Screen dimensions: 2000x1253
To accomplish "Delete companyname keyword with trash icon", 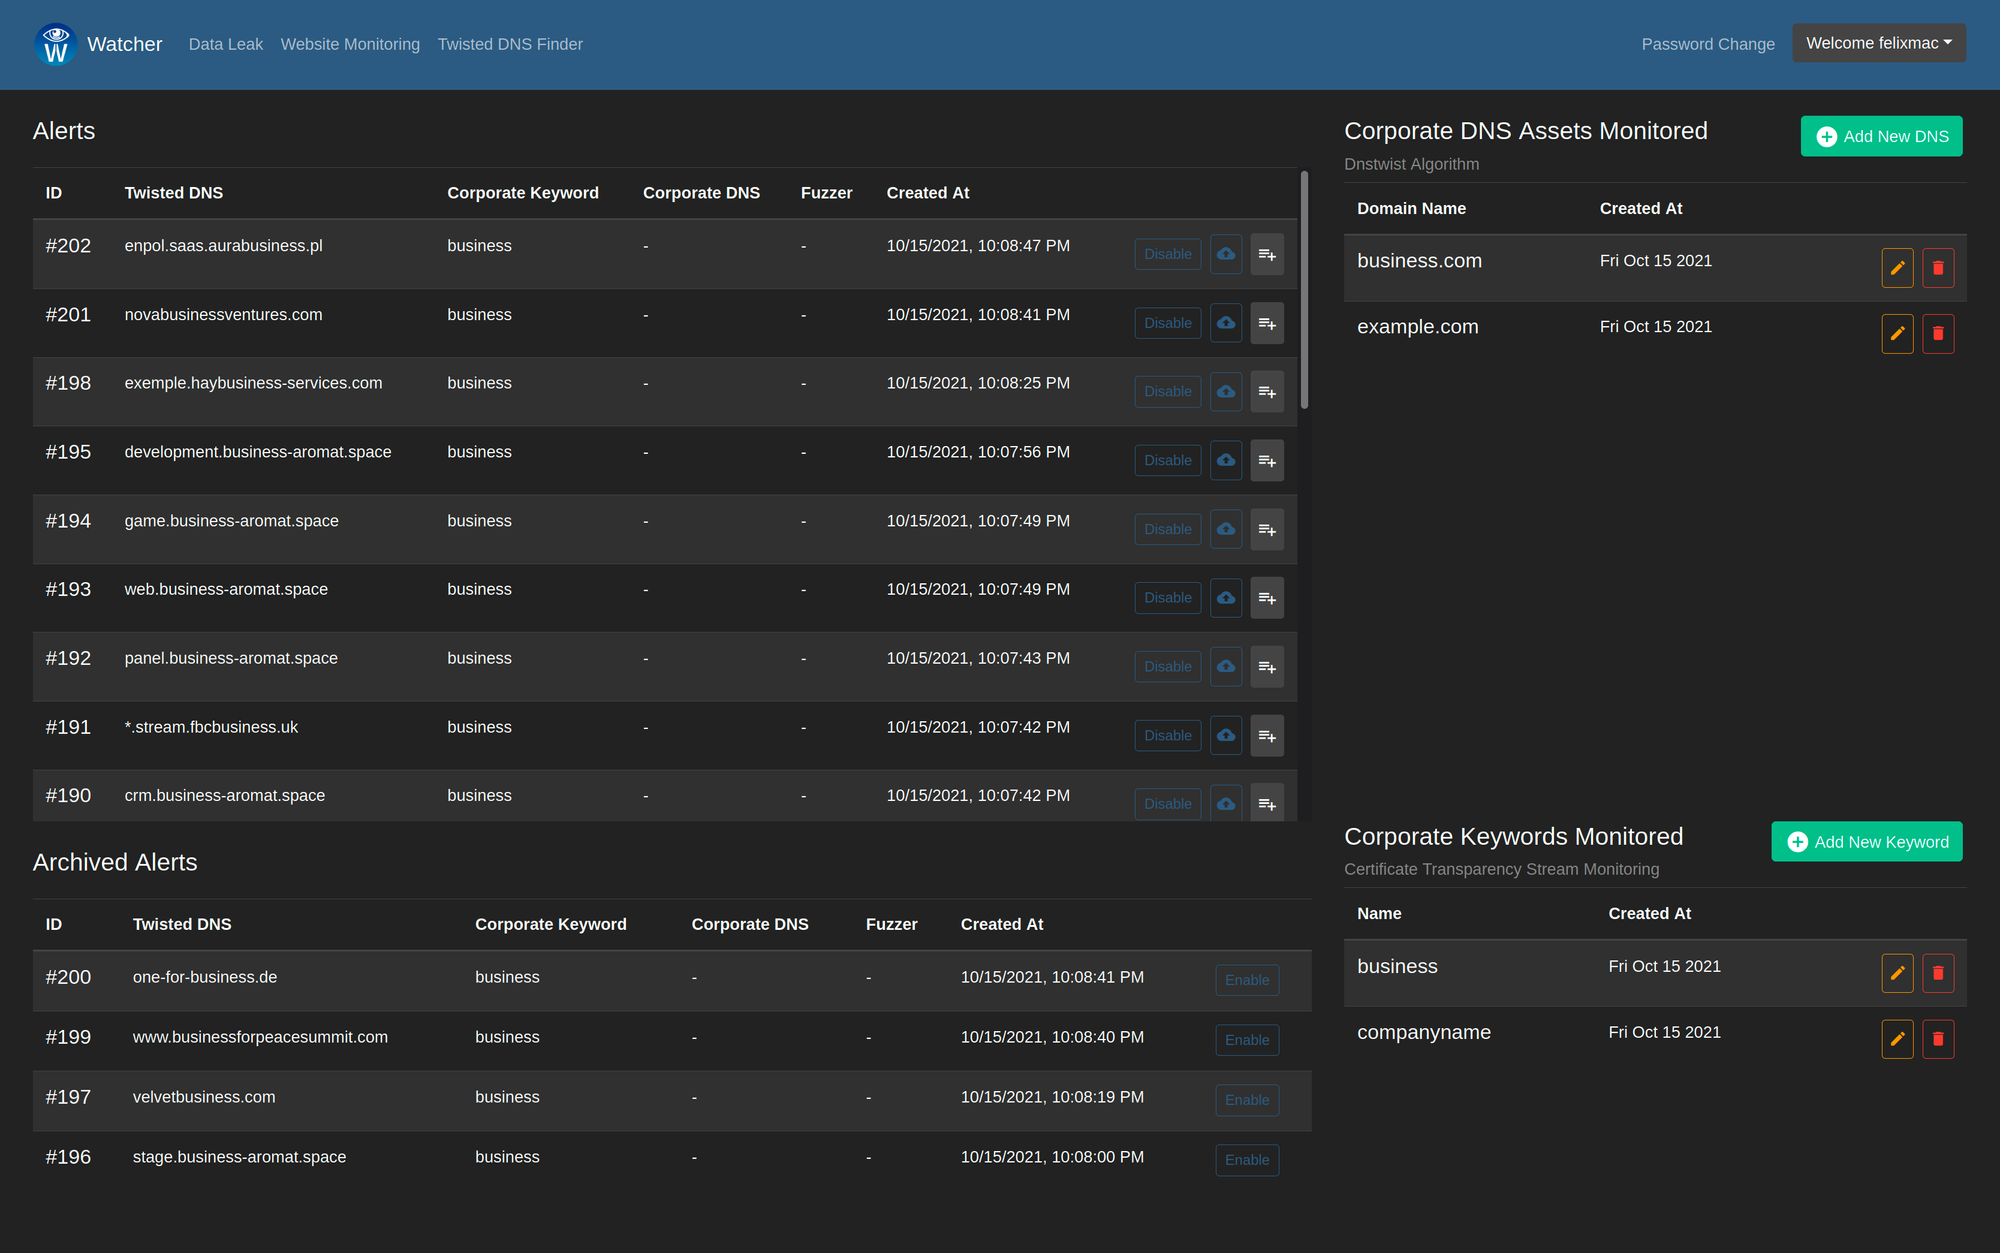I will pos(1938,1039).
